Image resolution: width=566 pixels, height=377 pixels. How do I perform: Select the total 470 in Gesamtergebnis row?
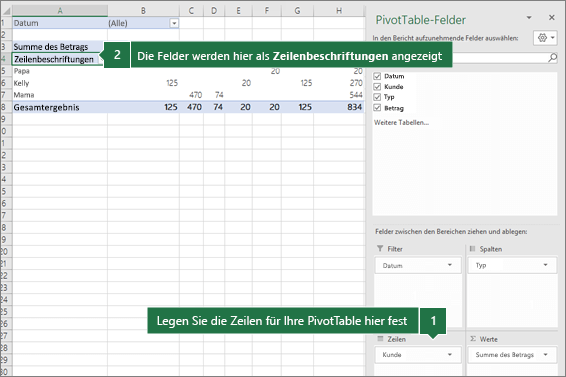191,107
